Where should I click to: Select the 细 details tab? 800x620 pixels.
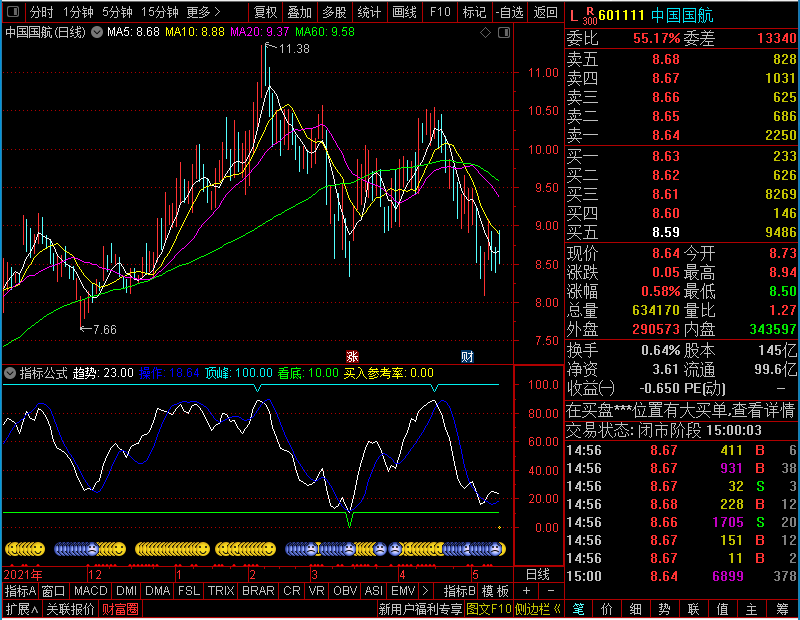coord(635,609)
